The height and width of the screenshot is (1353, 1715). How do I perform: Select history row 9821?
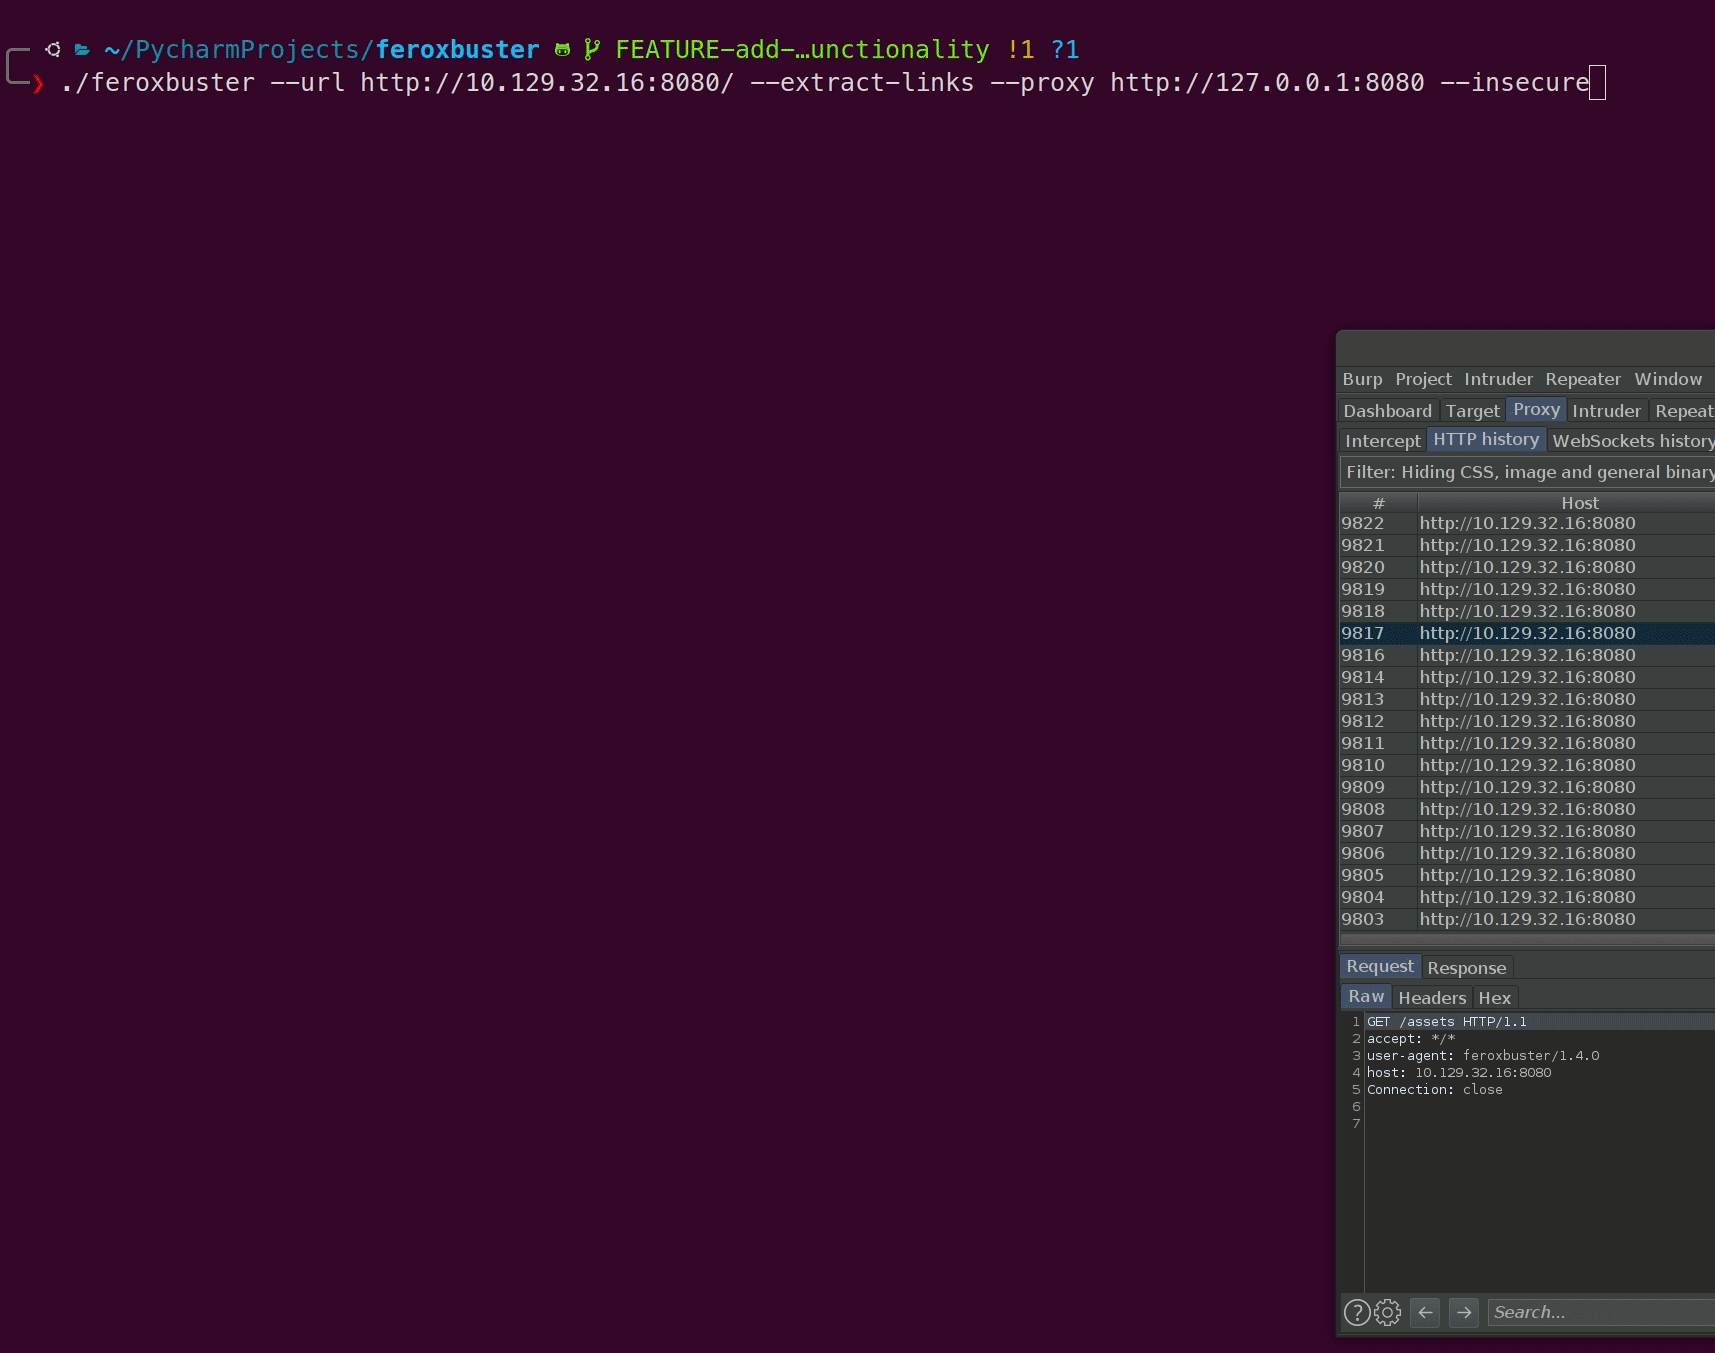pos(1527,545)
